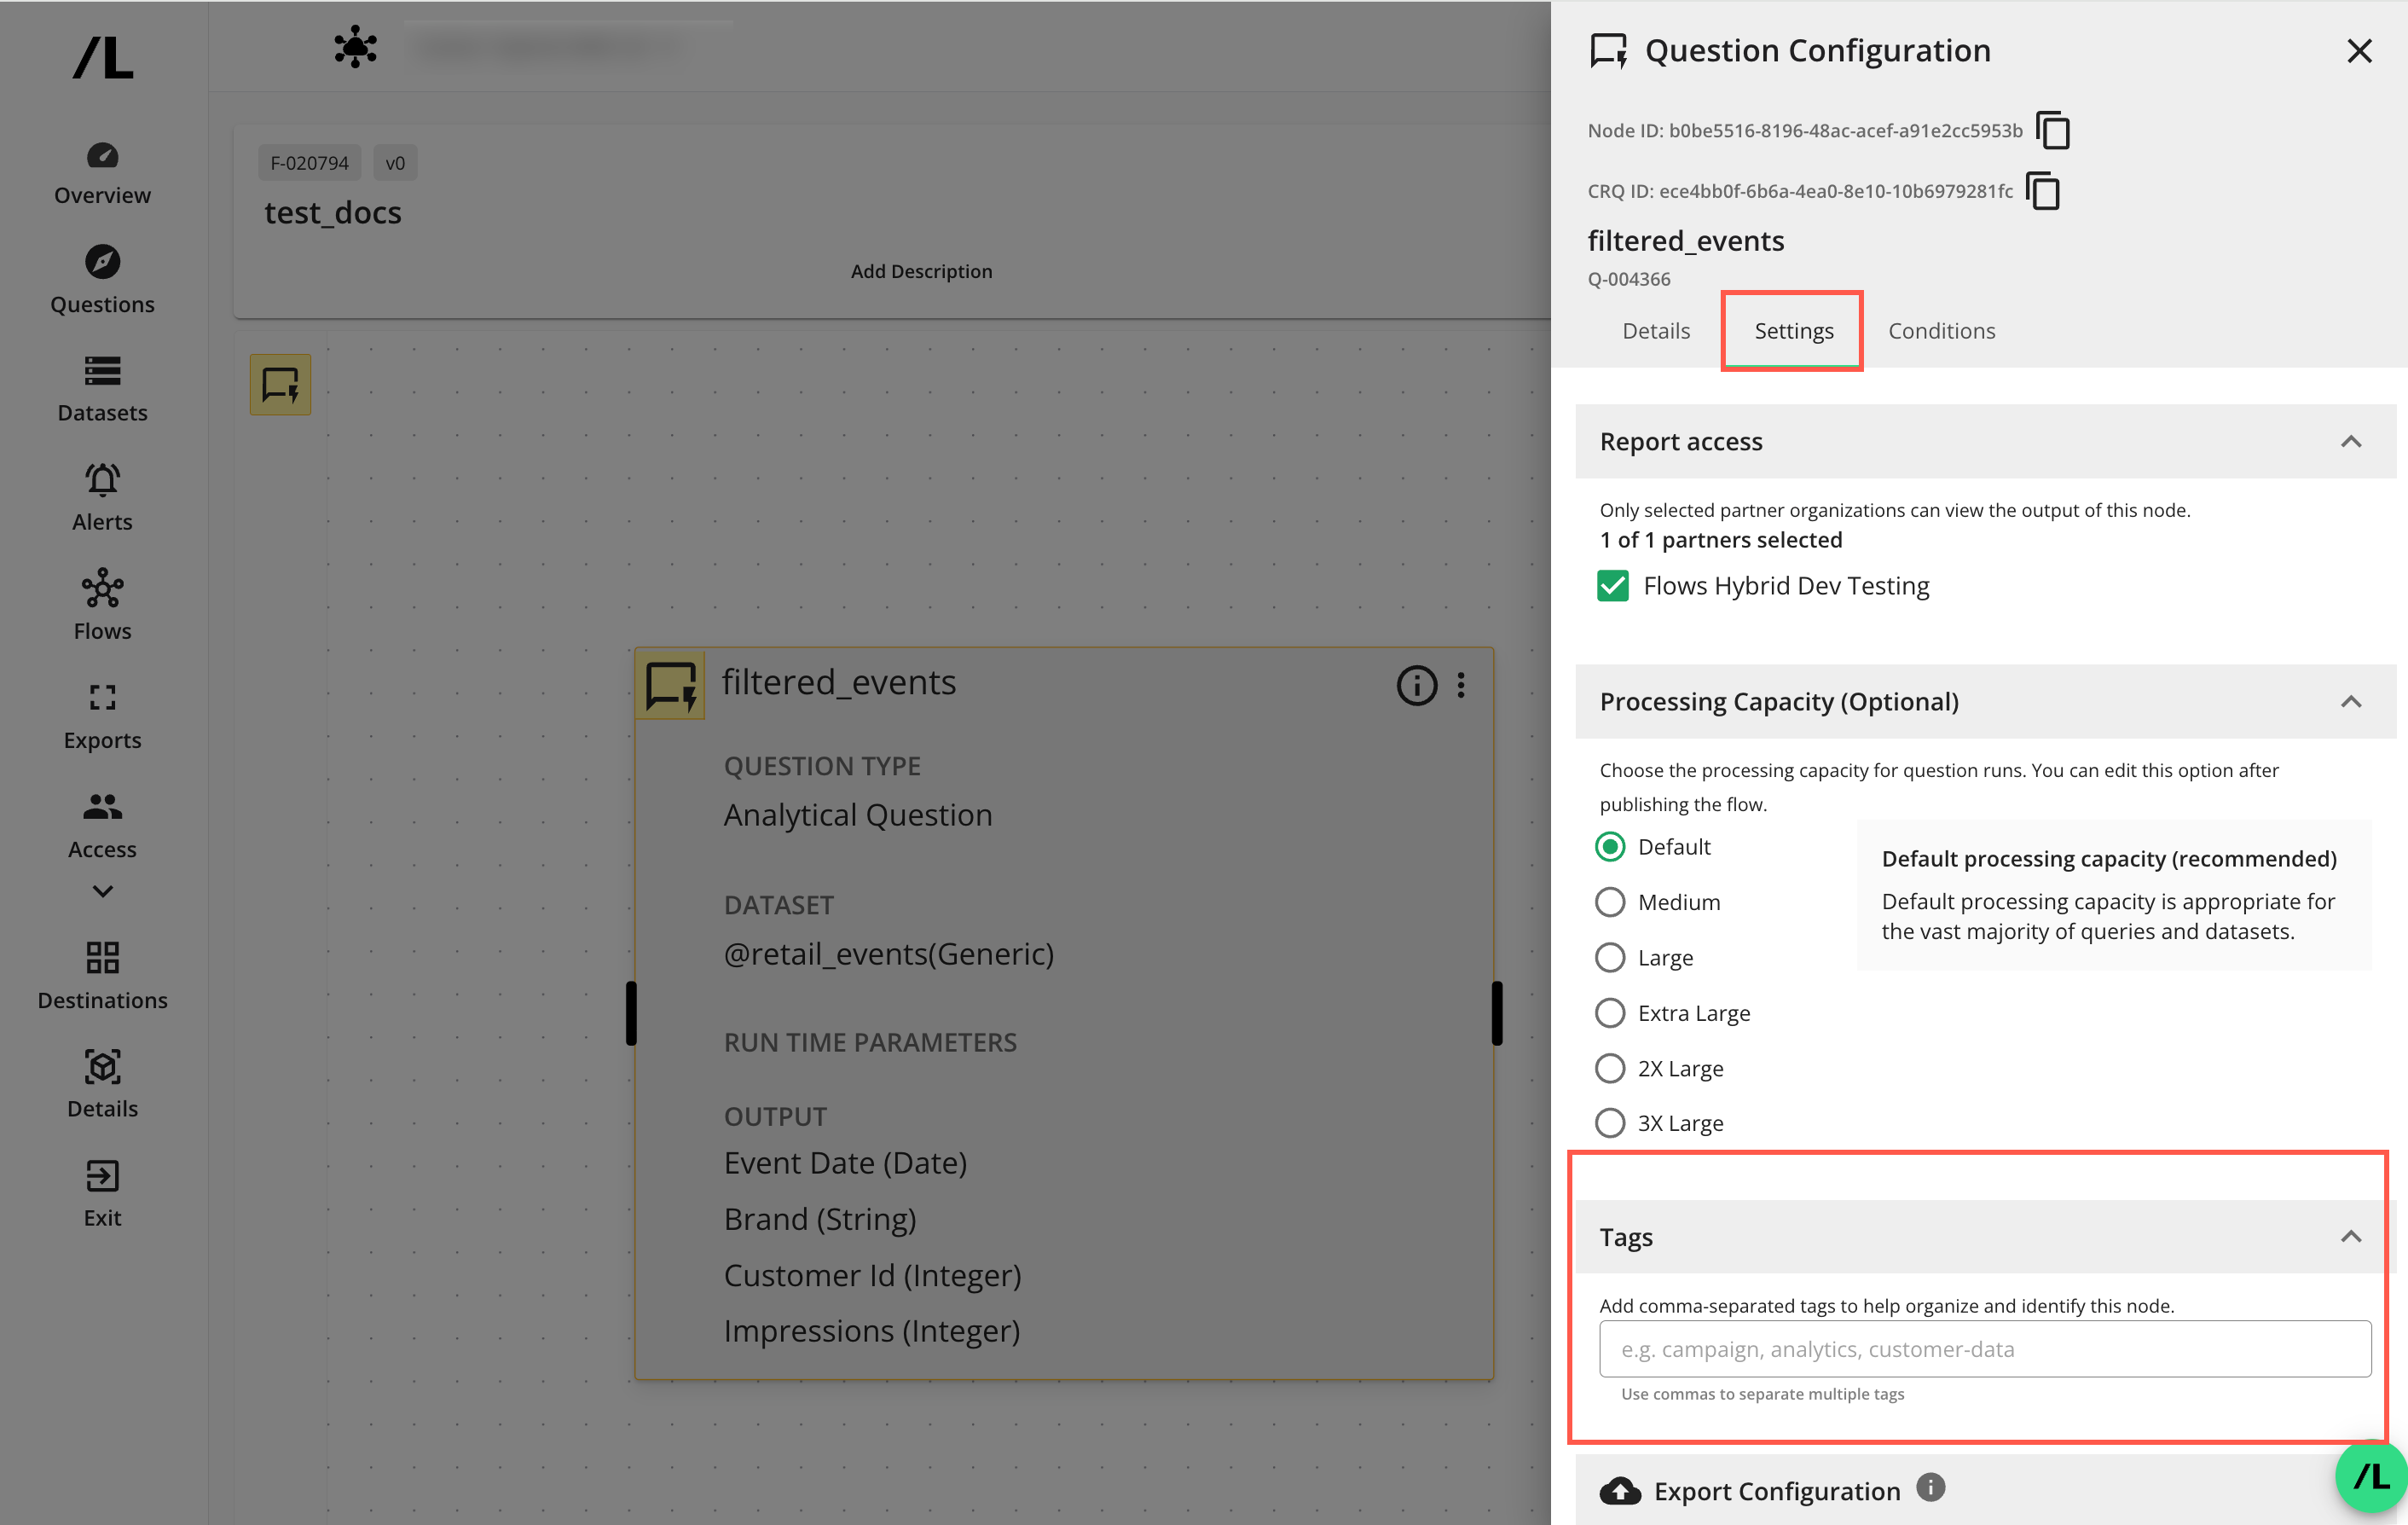
Task: Collapse the Tags section
Action: coord(2351,1237)
